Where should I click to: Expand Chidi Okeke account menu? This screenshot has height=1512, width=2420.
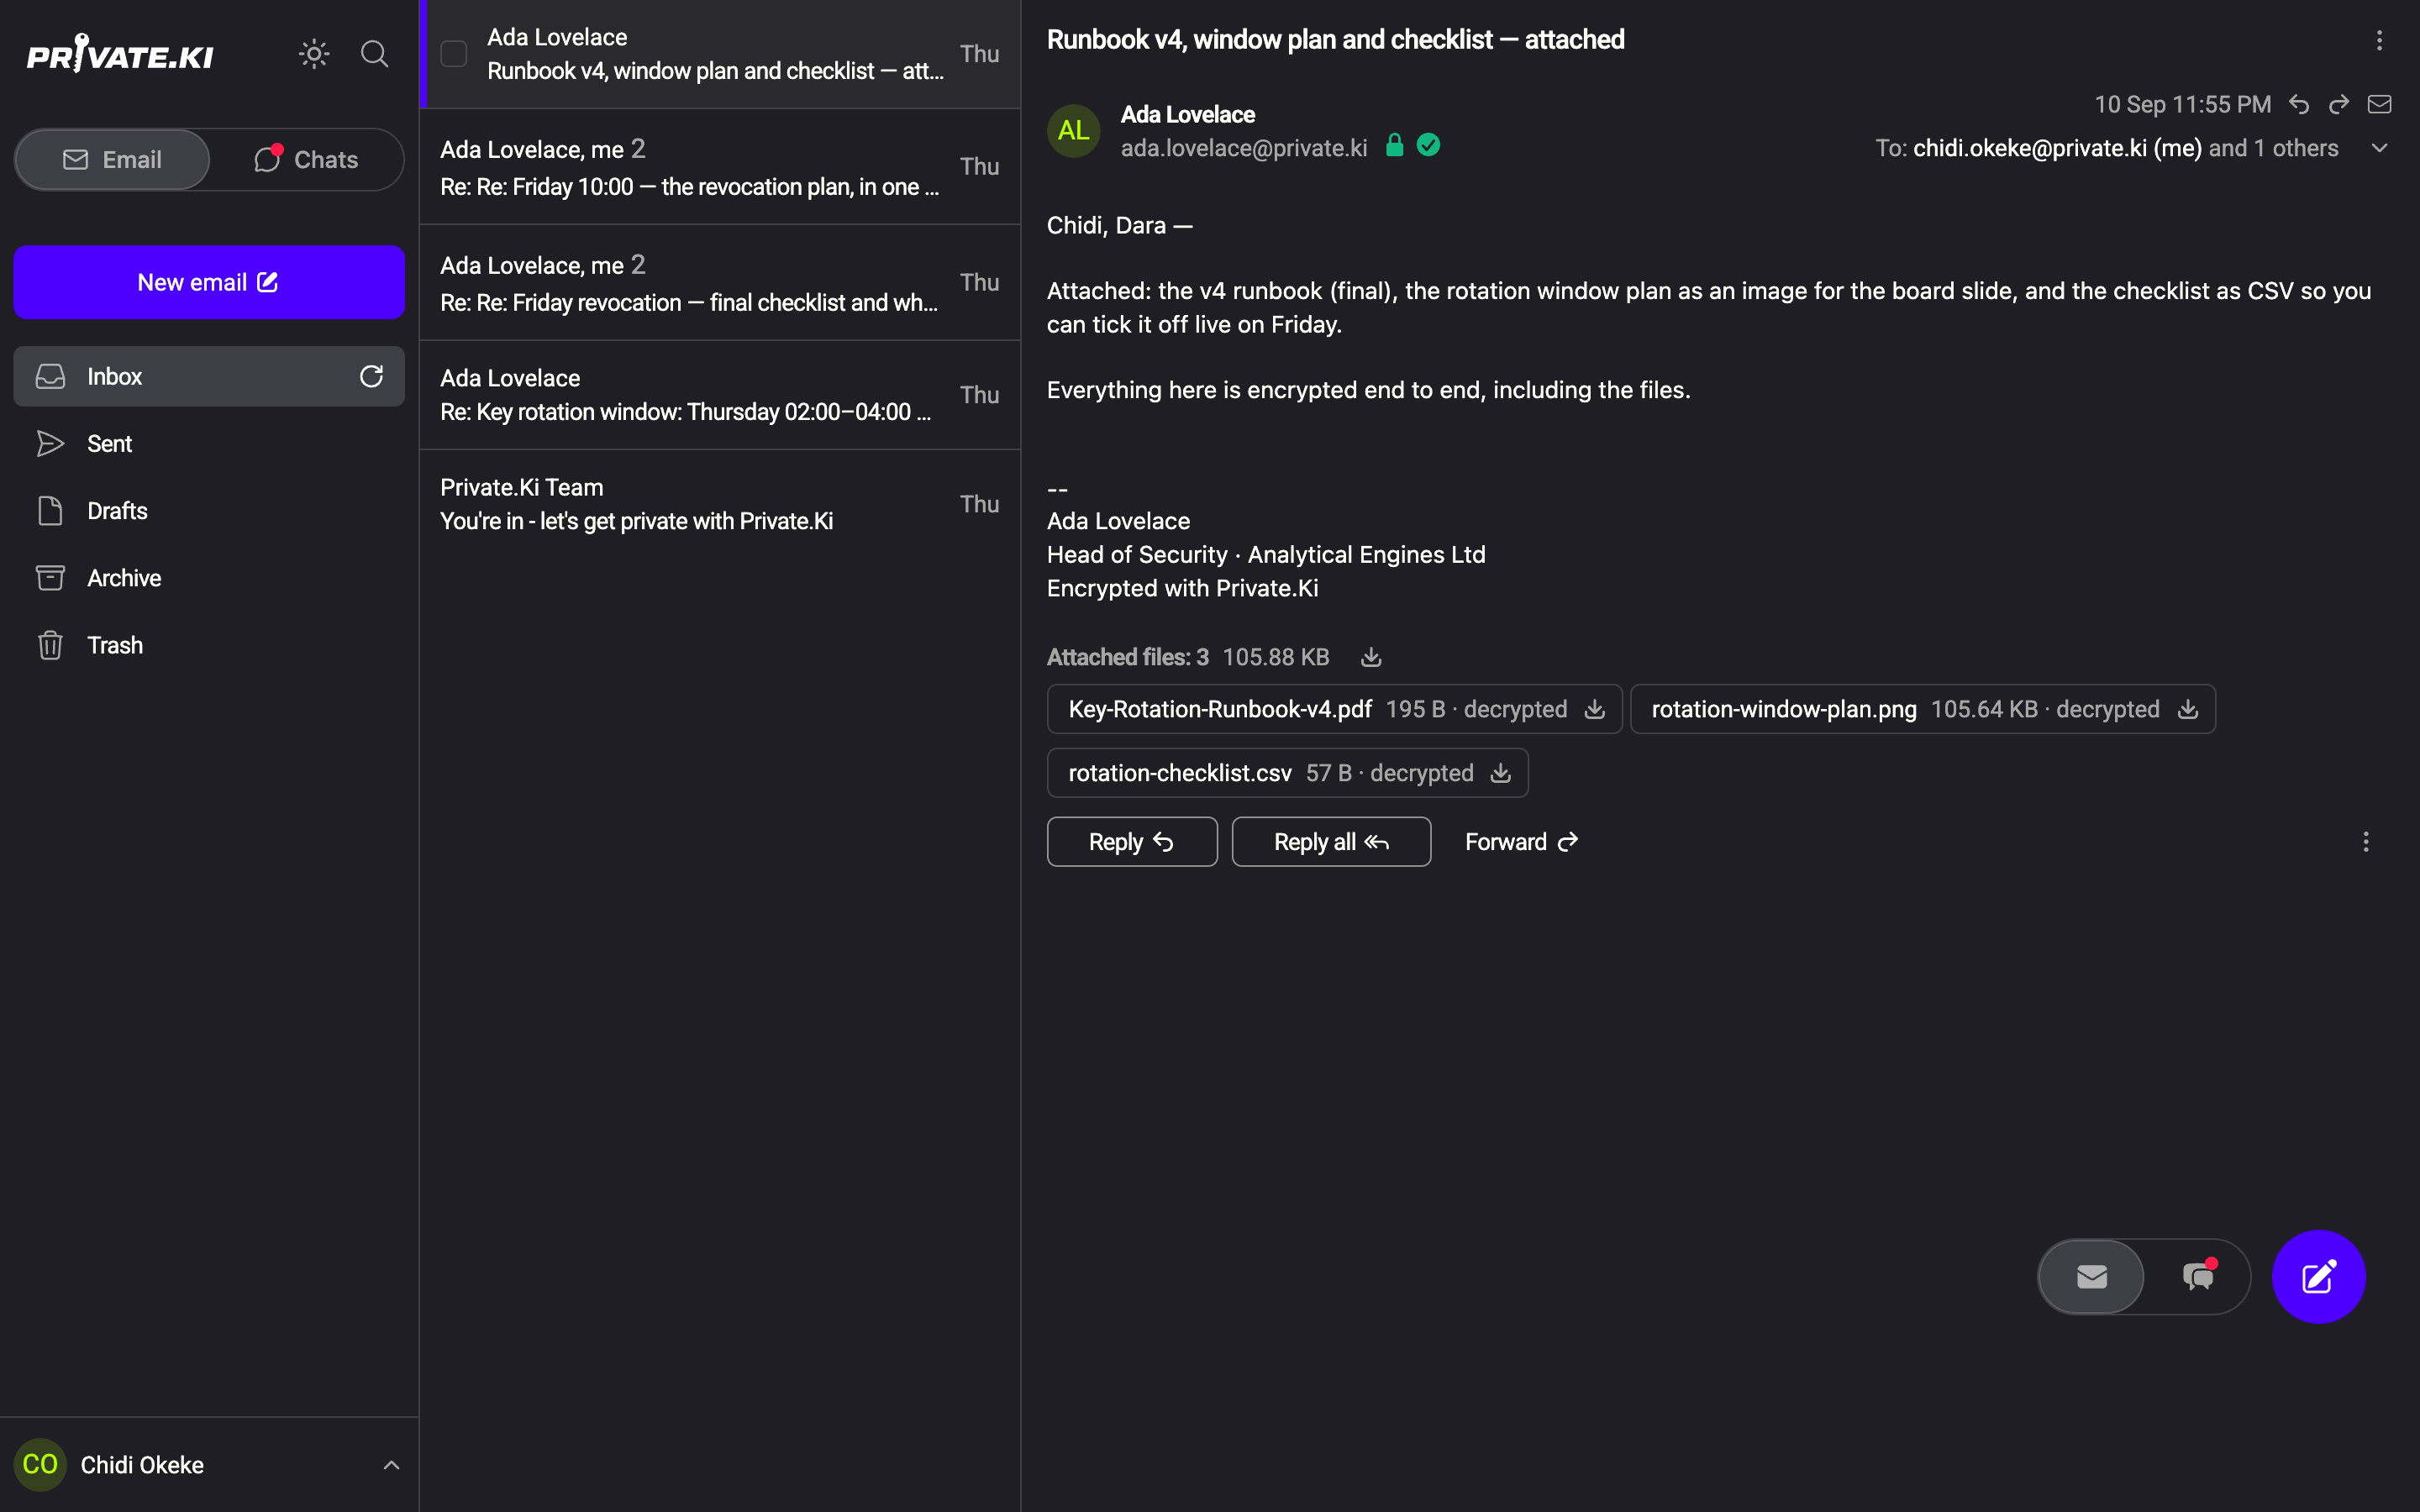point(391,1465)
